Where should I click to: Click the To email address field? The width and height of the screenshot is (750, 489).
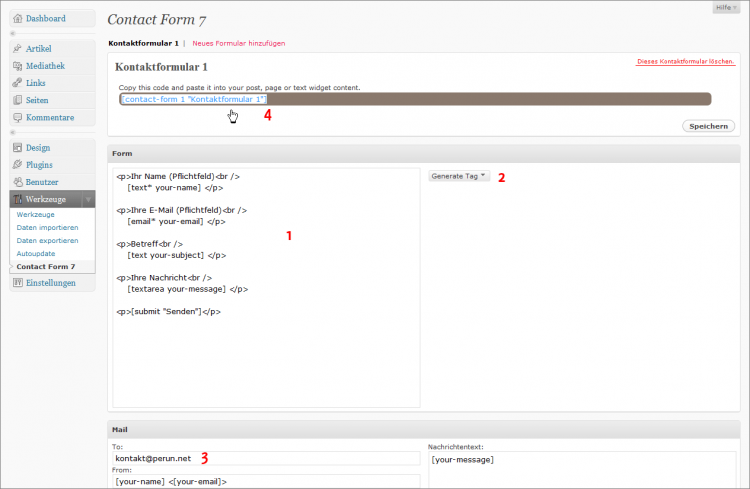[x=265, y=458]
